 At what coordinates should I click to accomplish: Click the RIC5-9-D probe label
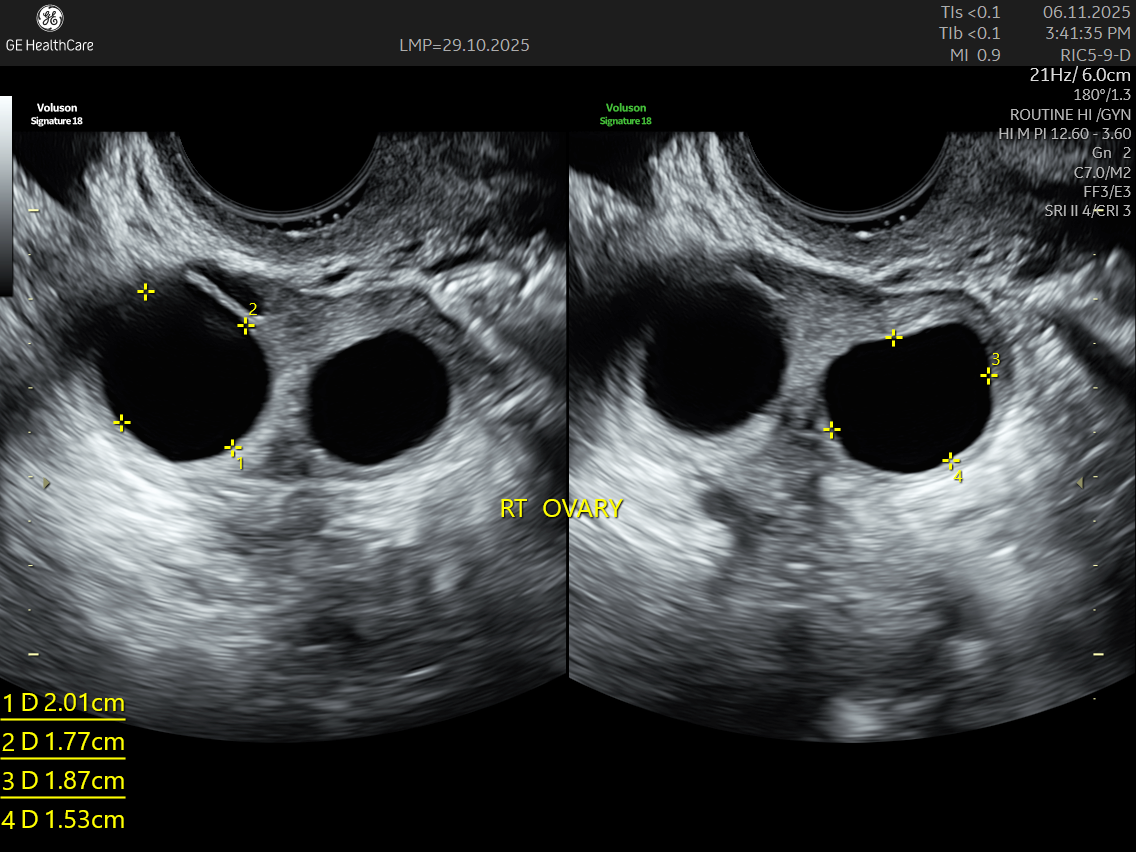point(1095,55)
